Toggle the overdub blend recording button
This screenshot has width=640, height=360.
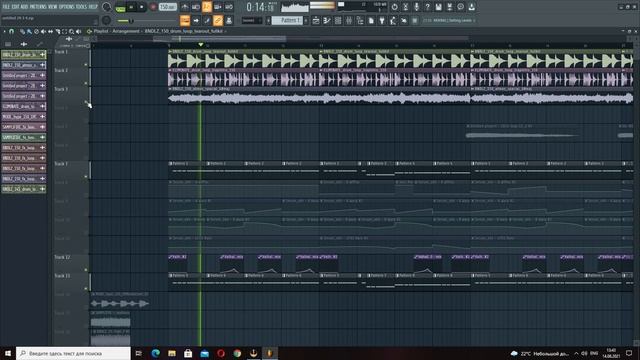tap(218, 7)
